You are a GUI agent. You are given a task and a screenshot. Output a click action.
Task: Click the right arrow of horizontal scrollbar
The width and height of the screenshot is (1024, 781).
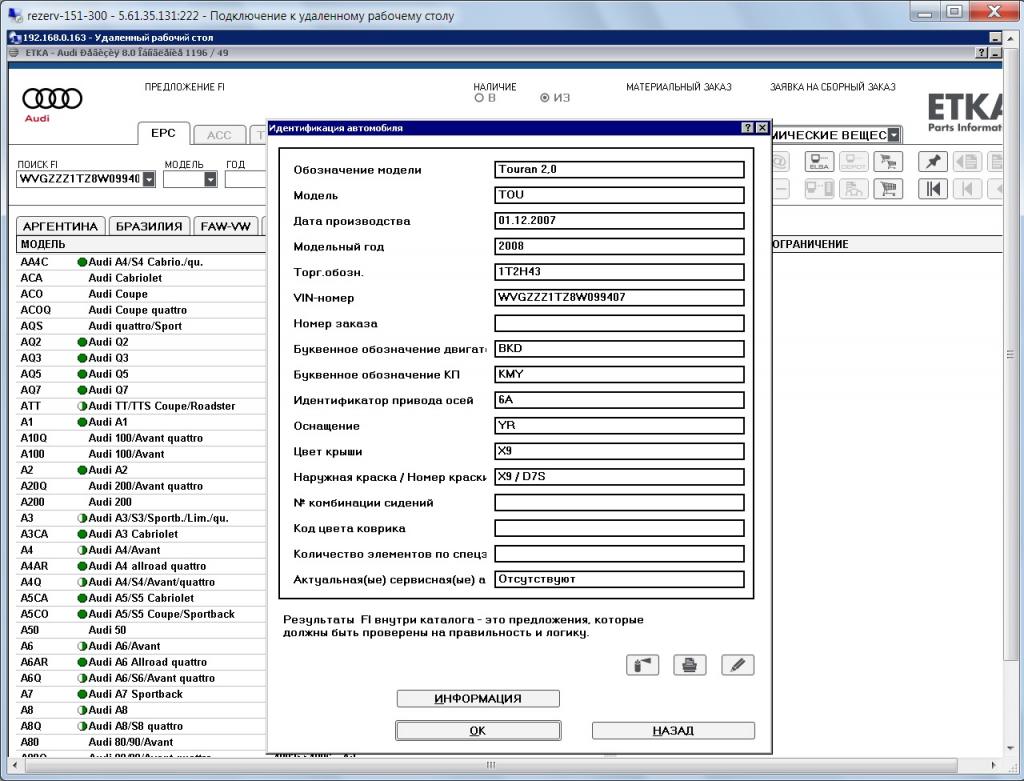[x=994, y=765]
